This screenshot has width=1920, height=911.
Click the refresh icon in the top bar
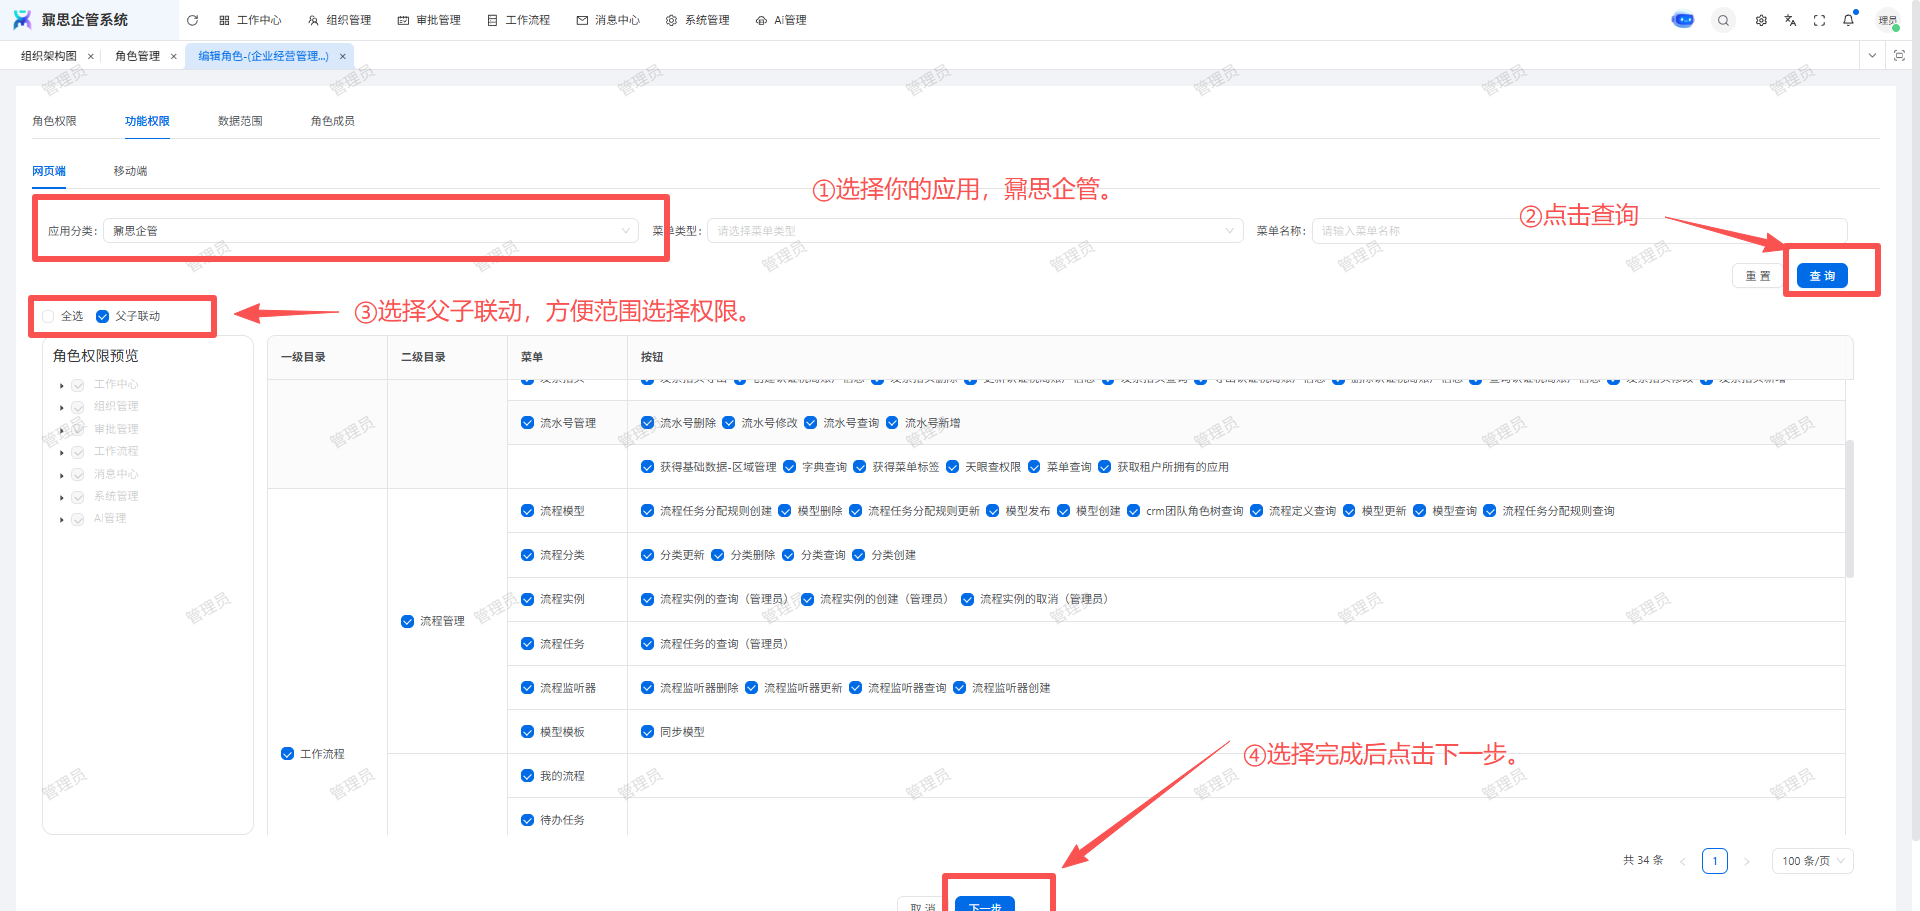click(x=193, y=20)
